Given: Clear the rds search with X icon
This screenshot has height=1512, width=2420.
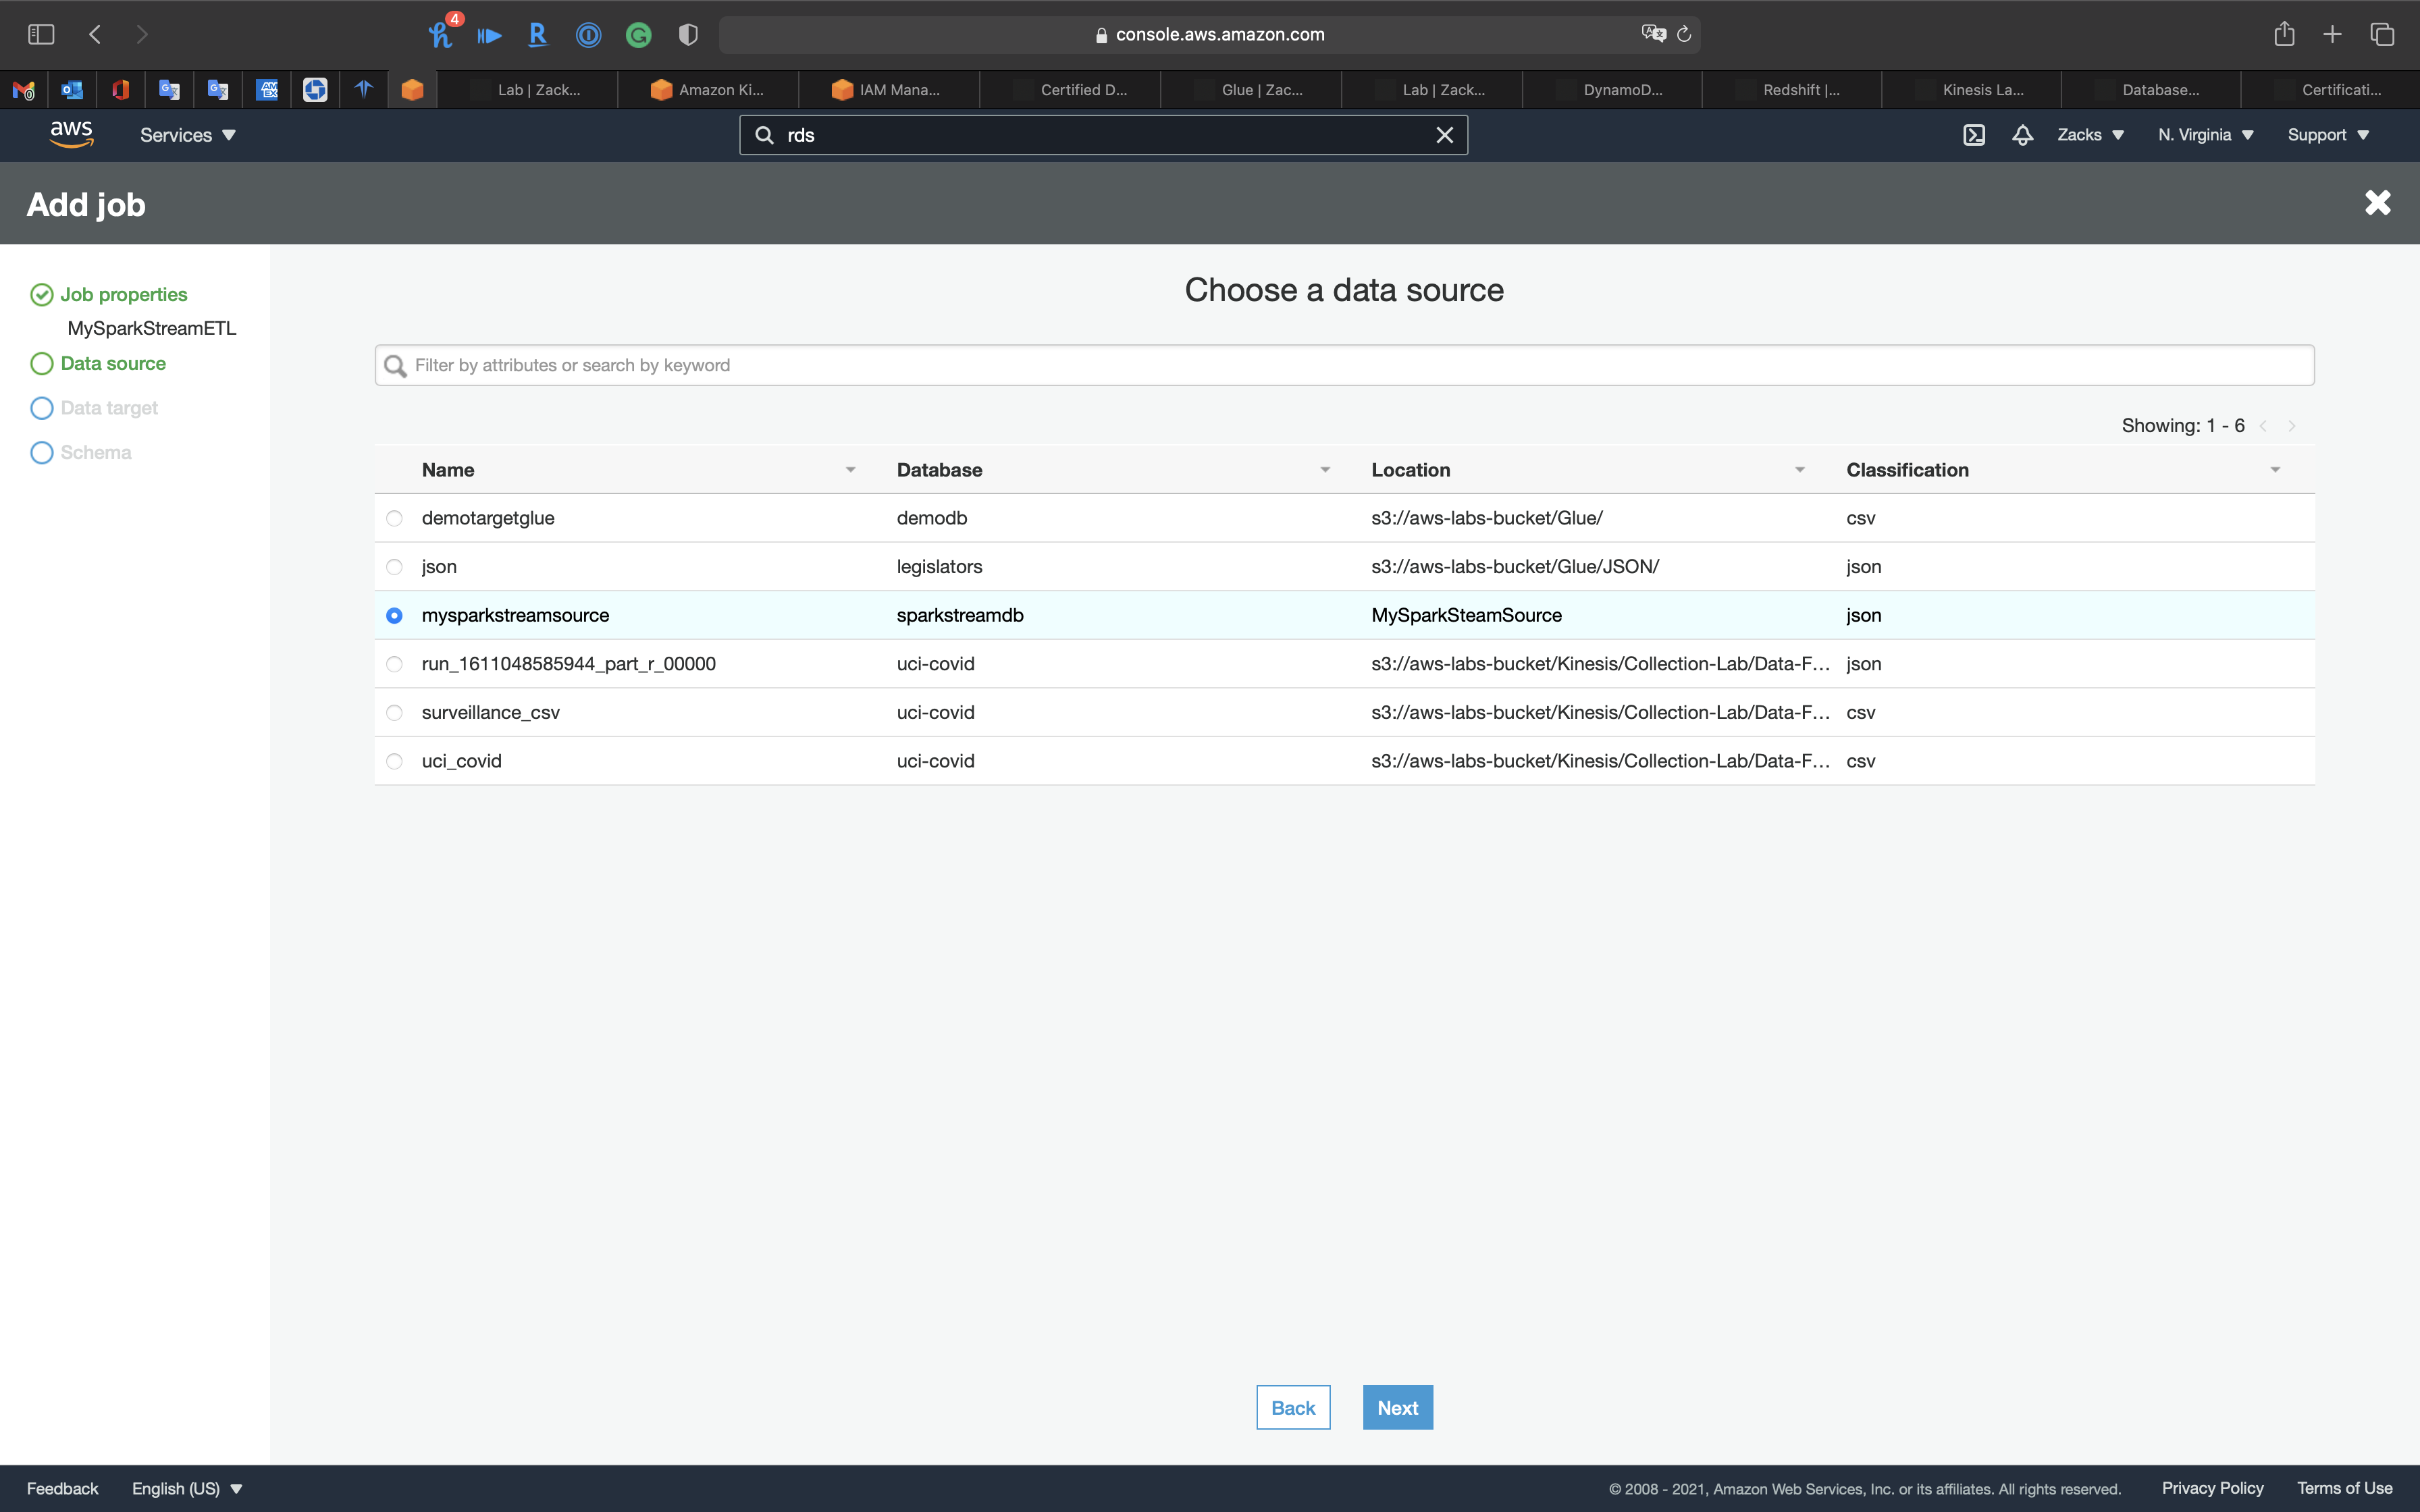Looking at the screenshot, I should [x=1444, y=135].
